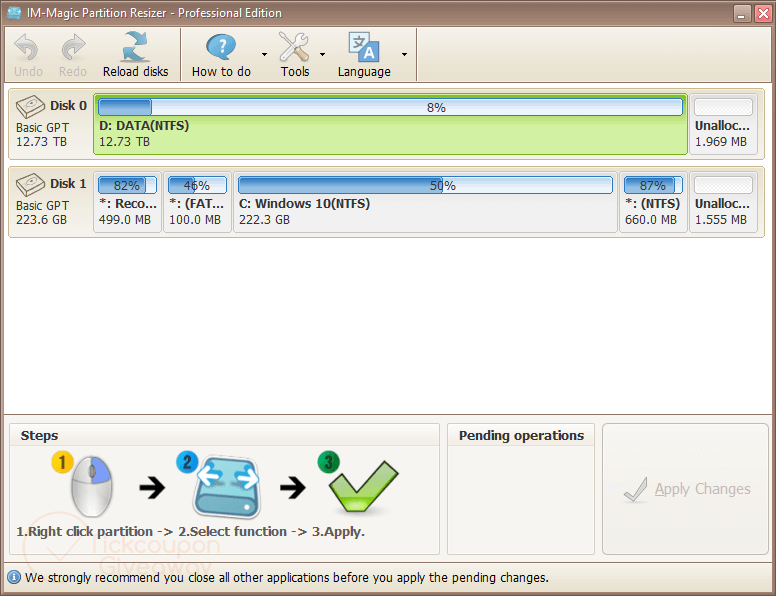Minimize the Partition Resizer window

click(x=741, y=14)
